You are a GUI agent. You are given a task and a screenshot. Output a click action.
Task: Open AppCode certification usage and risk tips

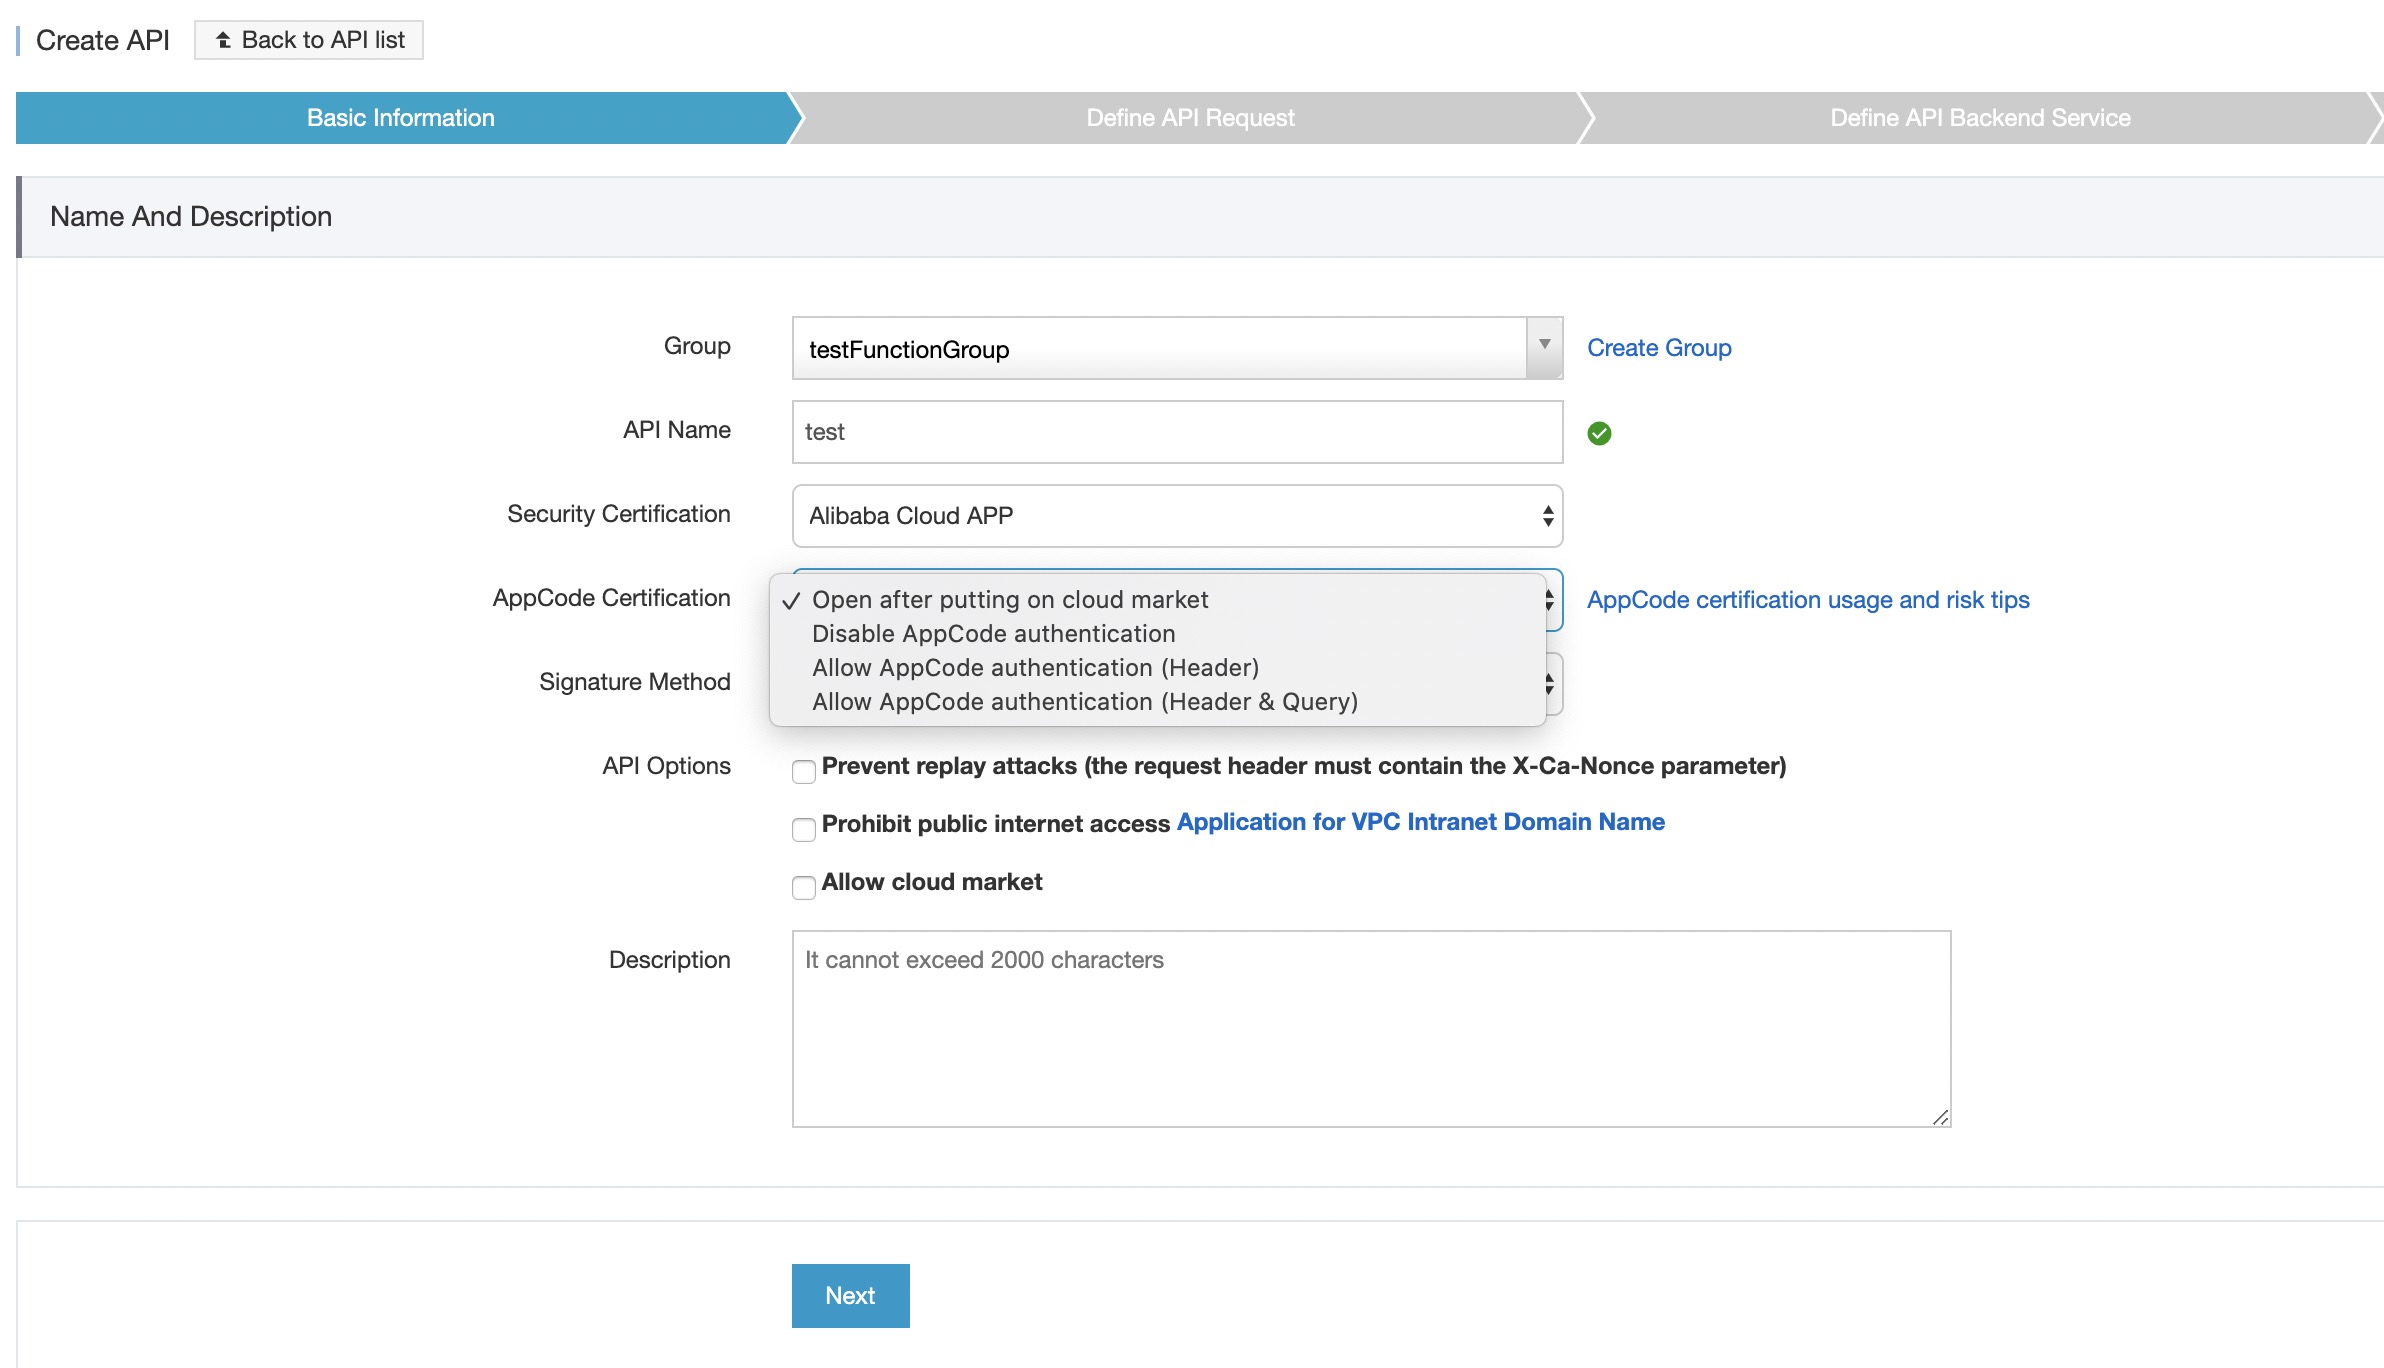[1808, 600]
